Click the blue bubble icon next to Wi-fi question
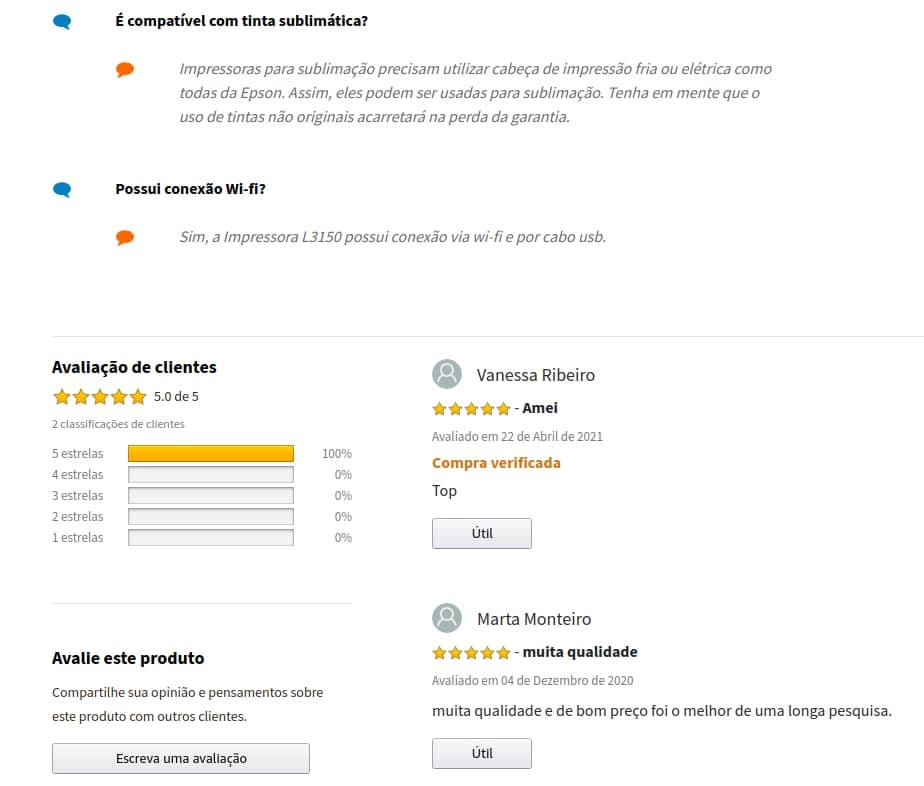 (x=62, y=190)
